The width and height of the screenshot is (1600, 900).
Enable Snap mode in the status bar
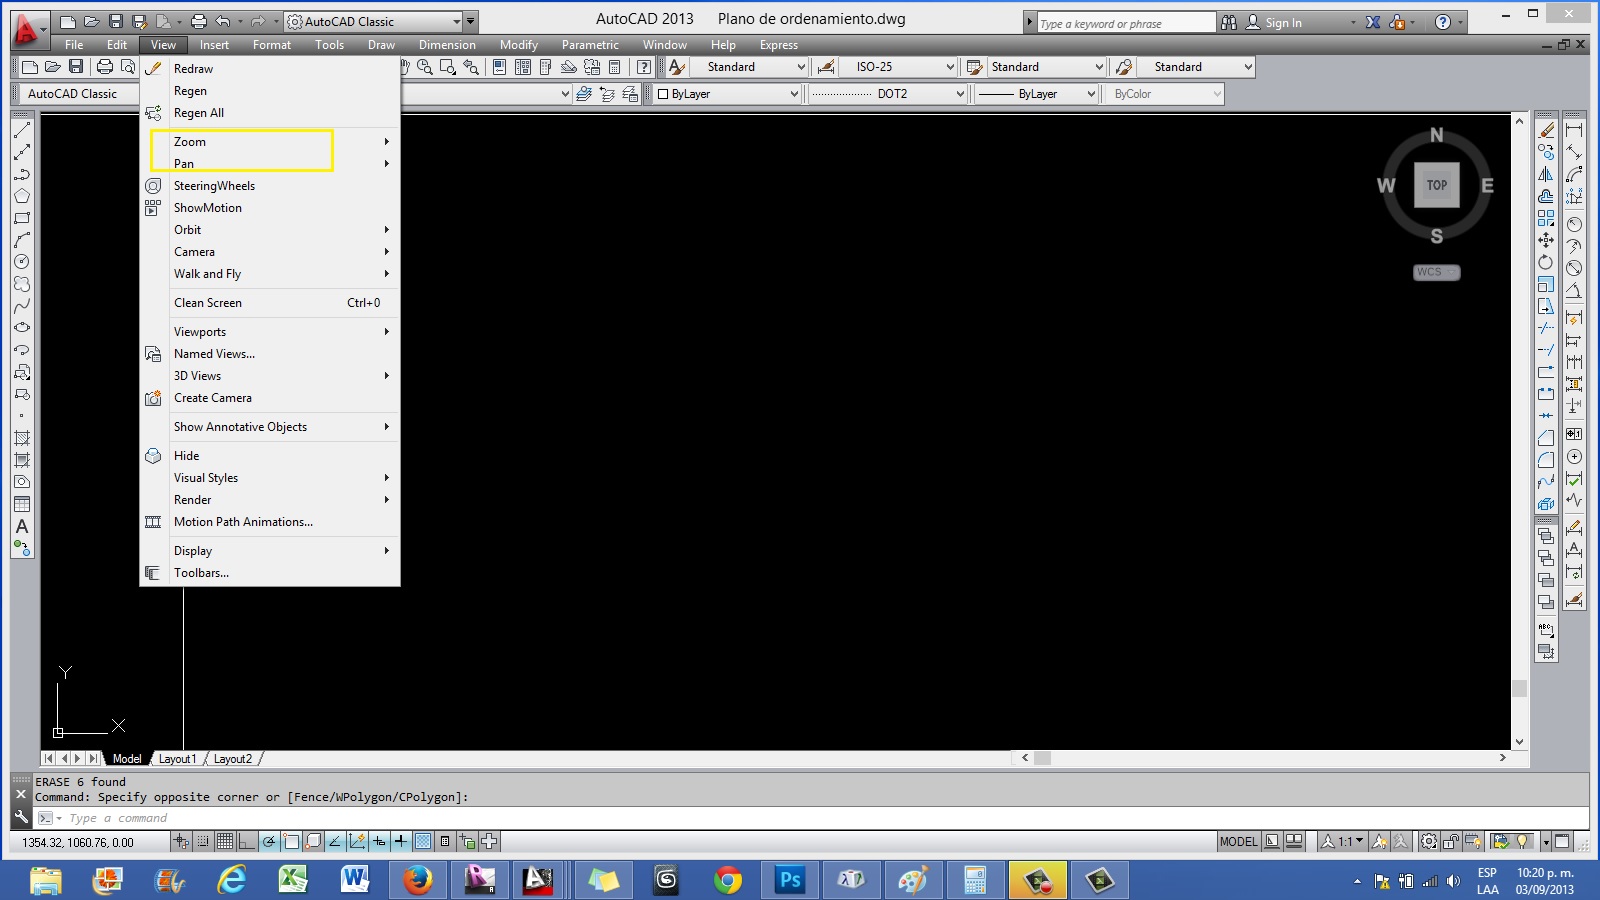[x=203, y=842]
